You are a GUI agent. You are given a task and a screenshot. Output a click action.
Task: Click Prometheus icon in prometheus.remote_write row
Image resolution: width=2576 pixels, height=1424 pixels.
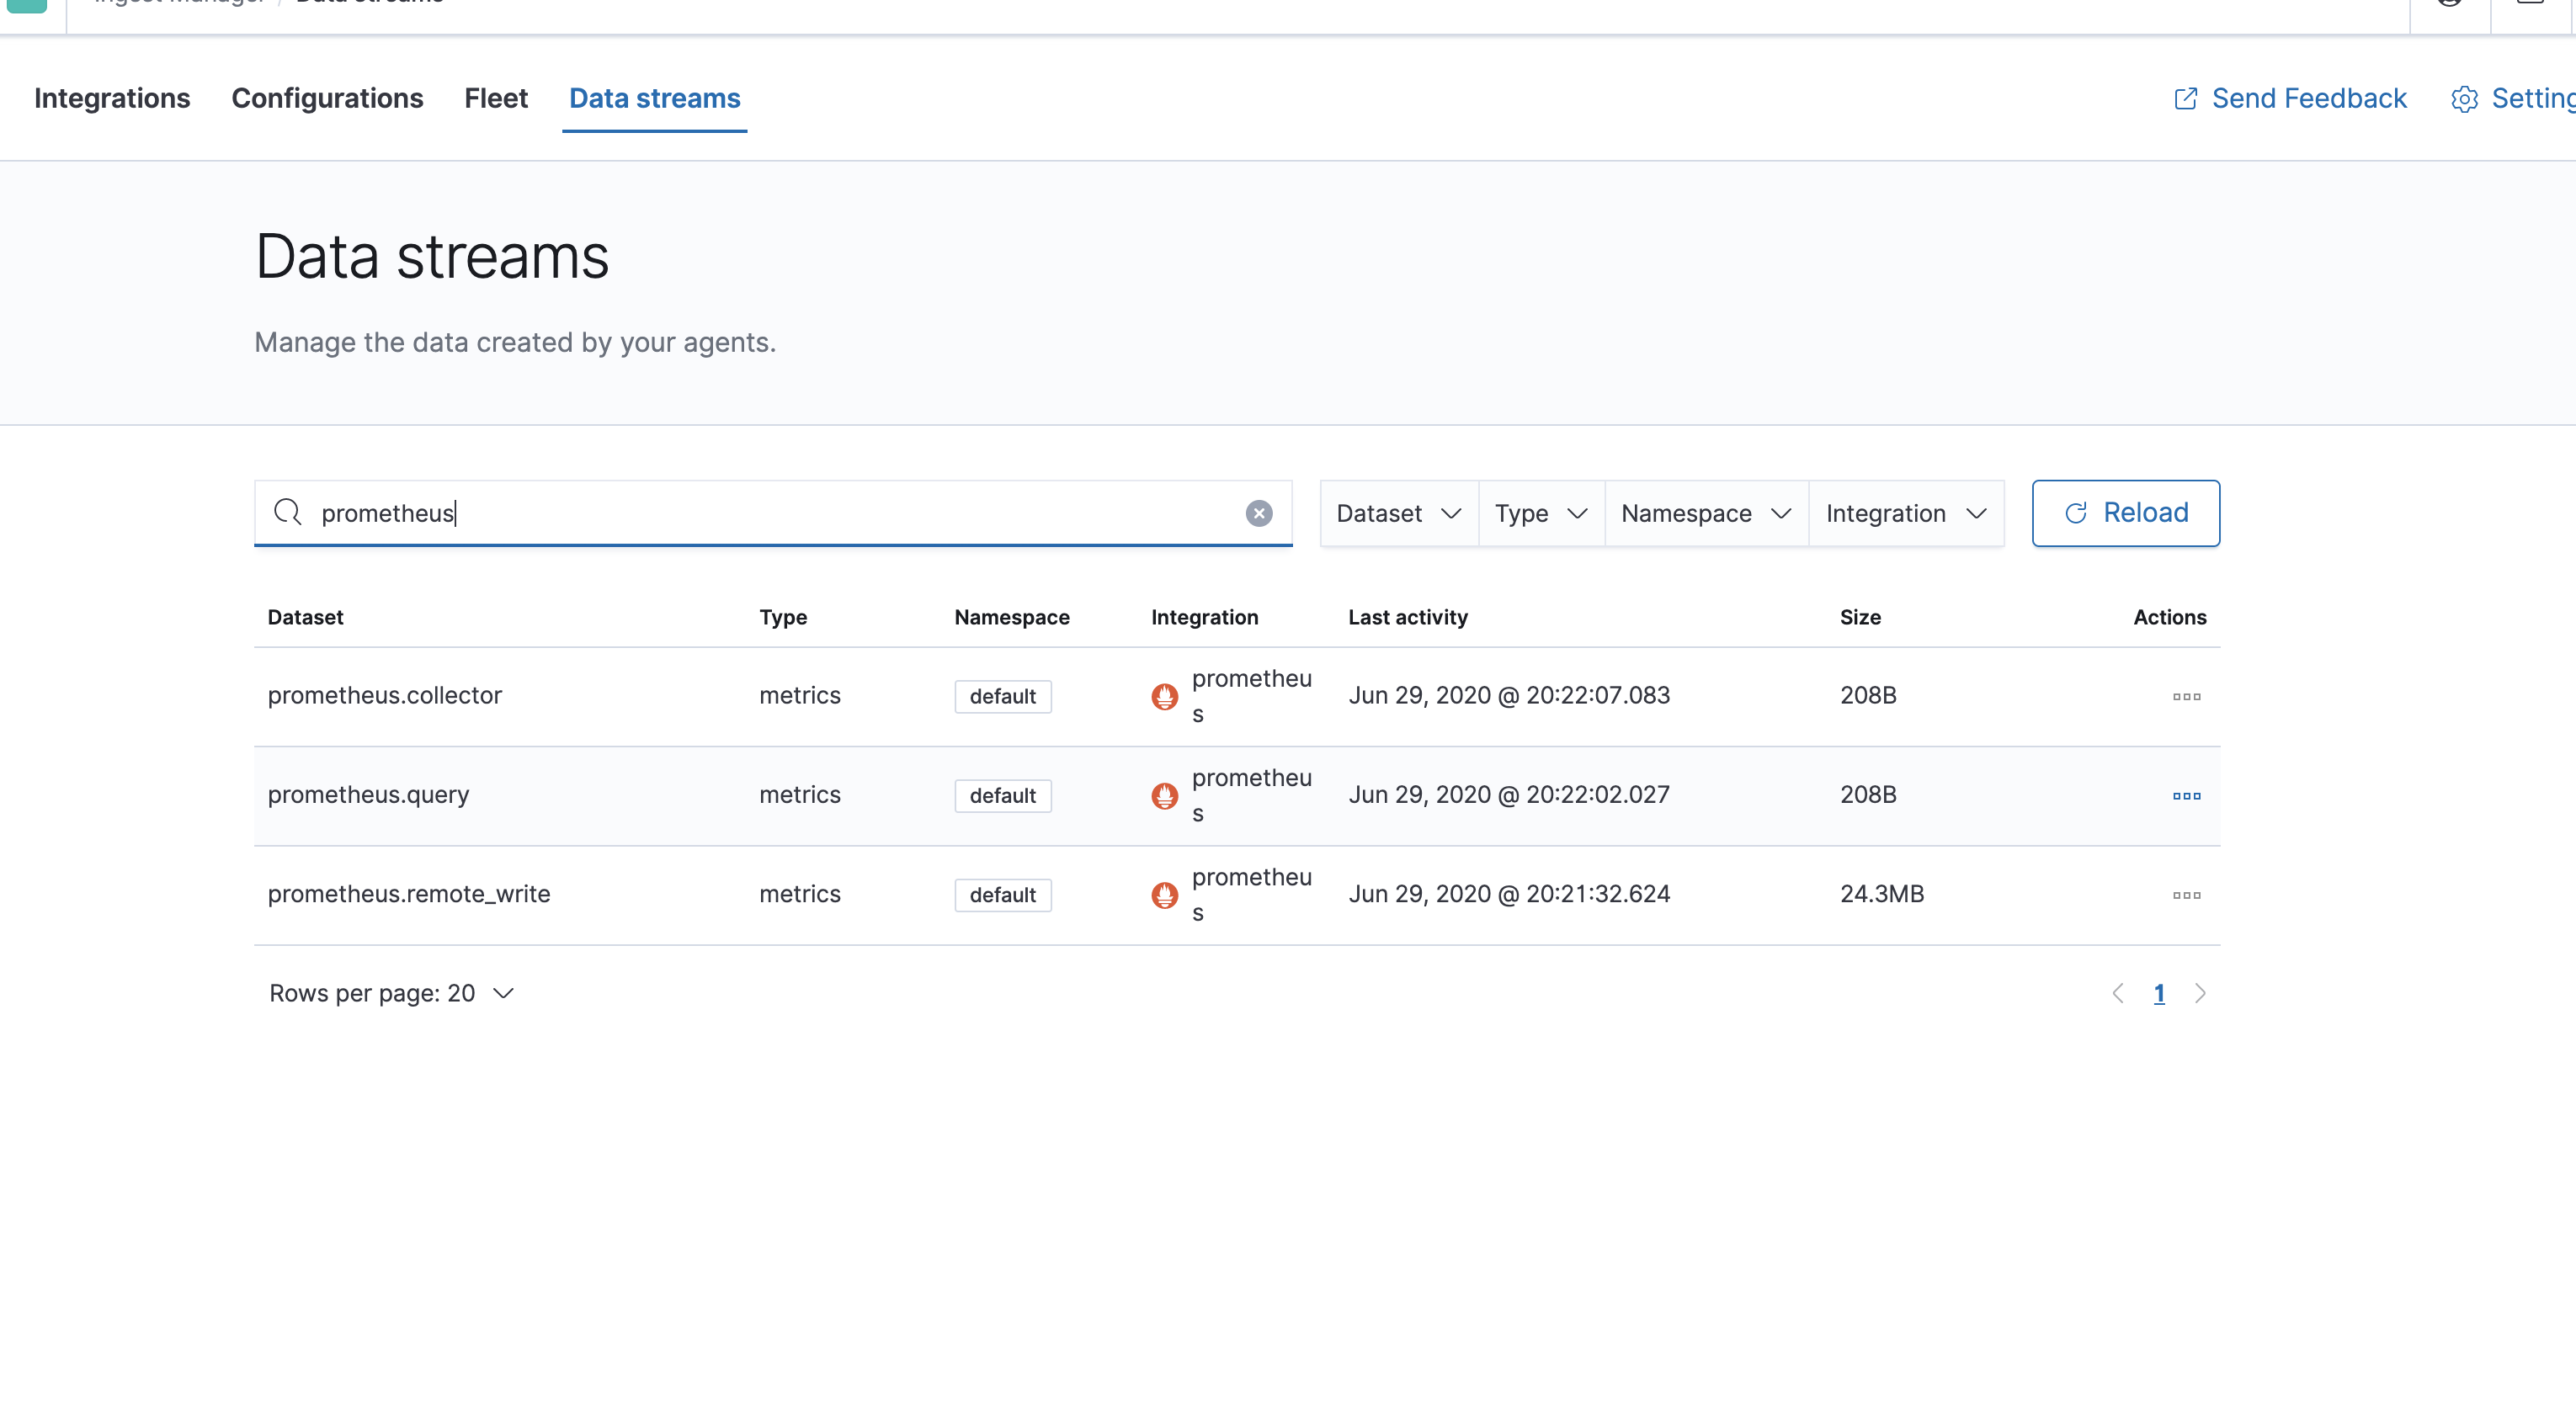tap(1164, 895)
